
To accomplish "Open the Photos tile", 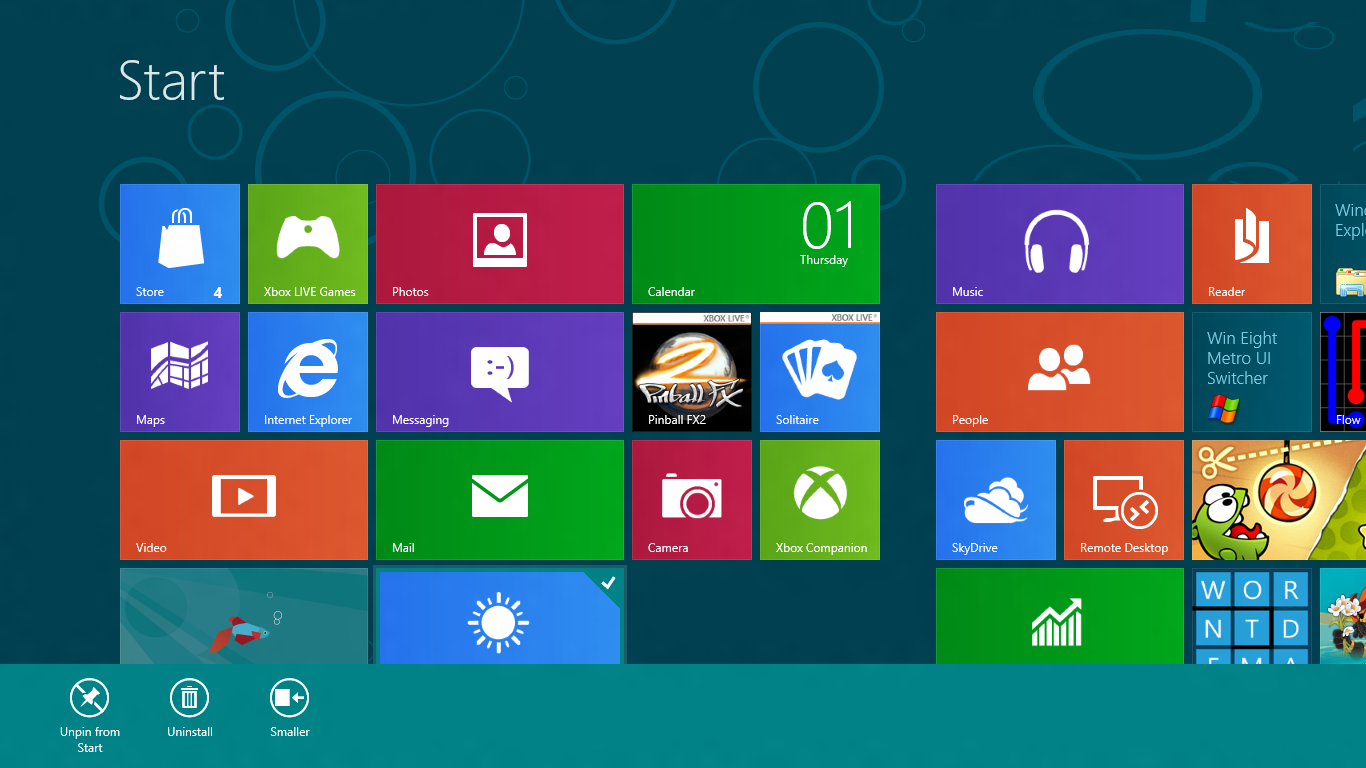I will (500, 244).
